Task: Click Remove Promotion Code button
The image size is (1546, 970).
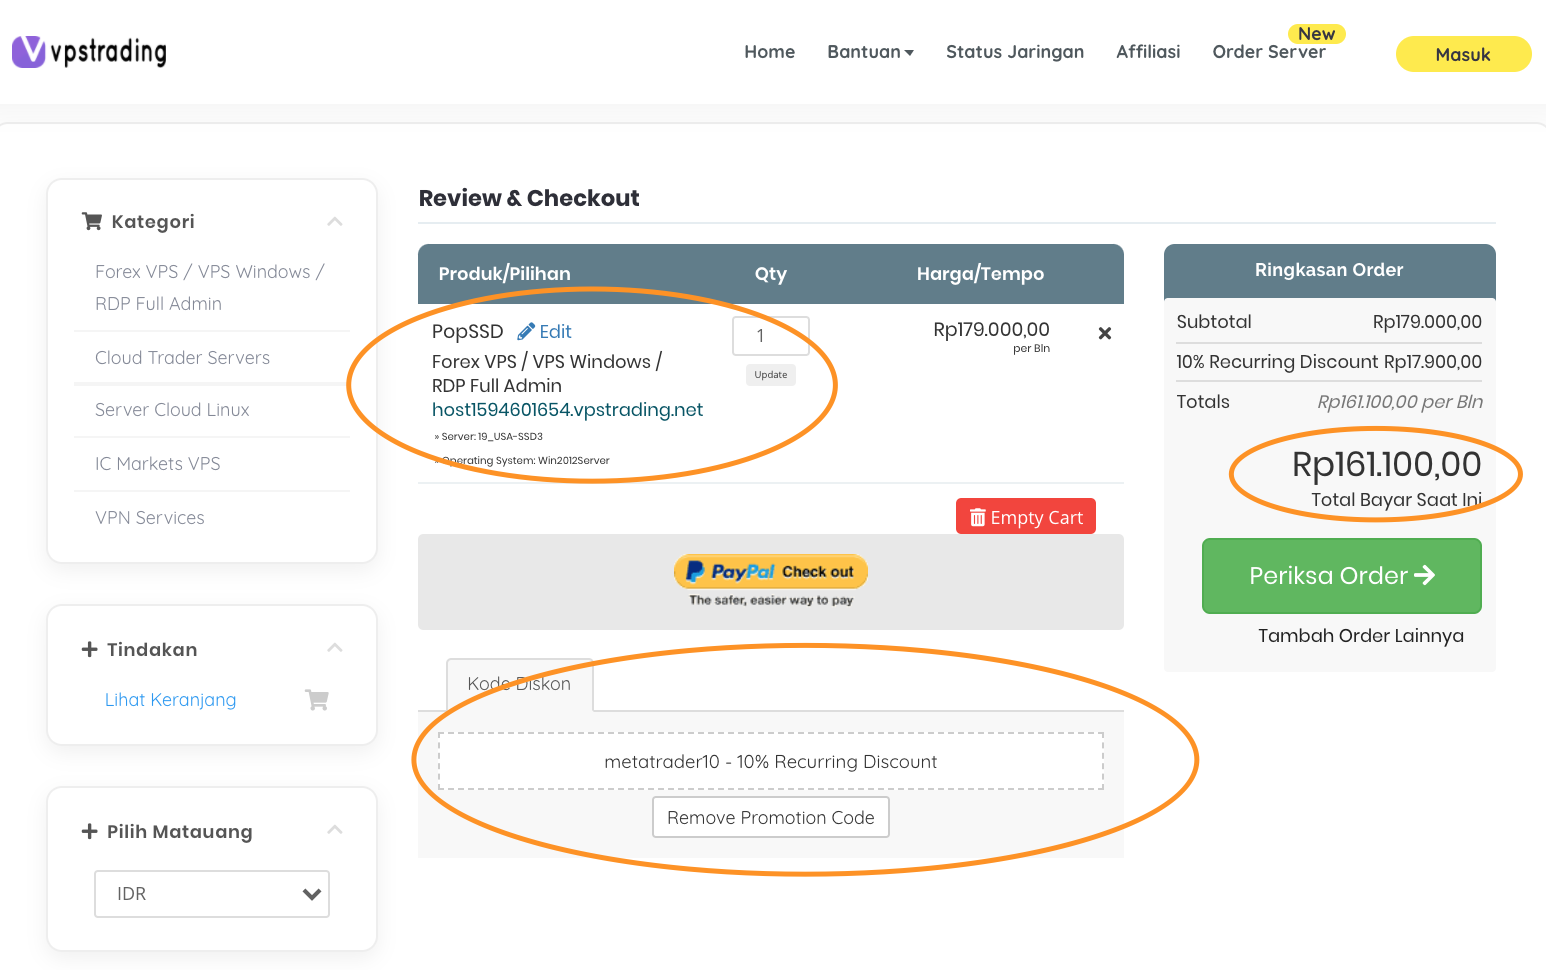Action: [x=771, y=817]
